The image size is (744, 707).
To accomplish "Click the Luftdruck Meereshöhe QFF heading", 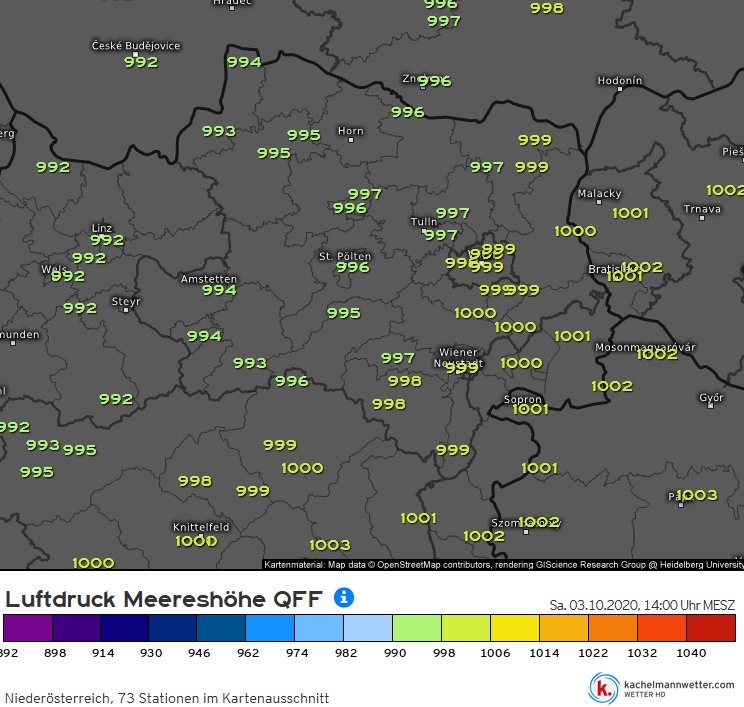I will point(164,599).
